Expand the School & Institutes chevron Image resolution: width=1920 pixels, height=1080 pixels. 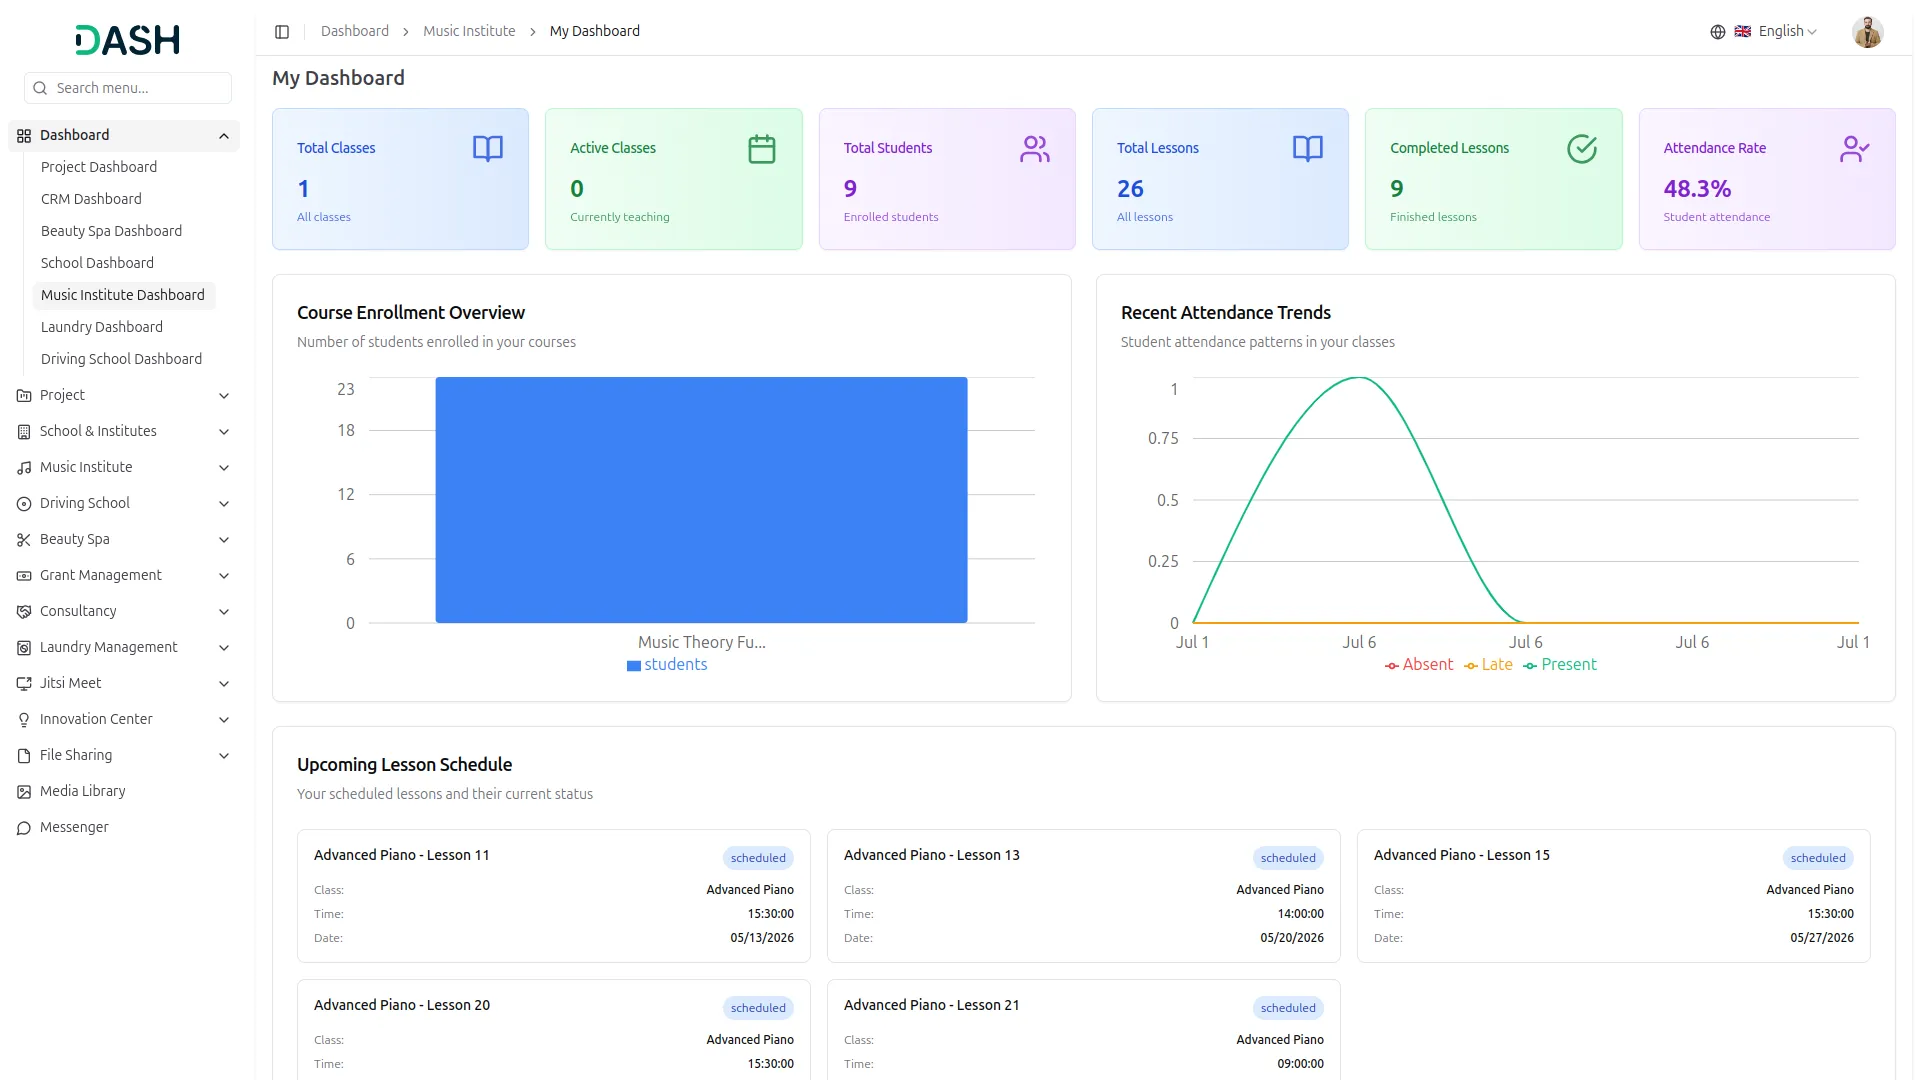[224, 432]
